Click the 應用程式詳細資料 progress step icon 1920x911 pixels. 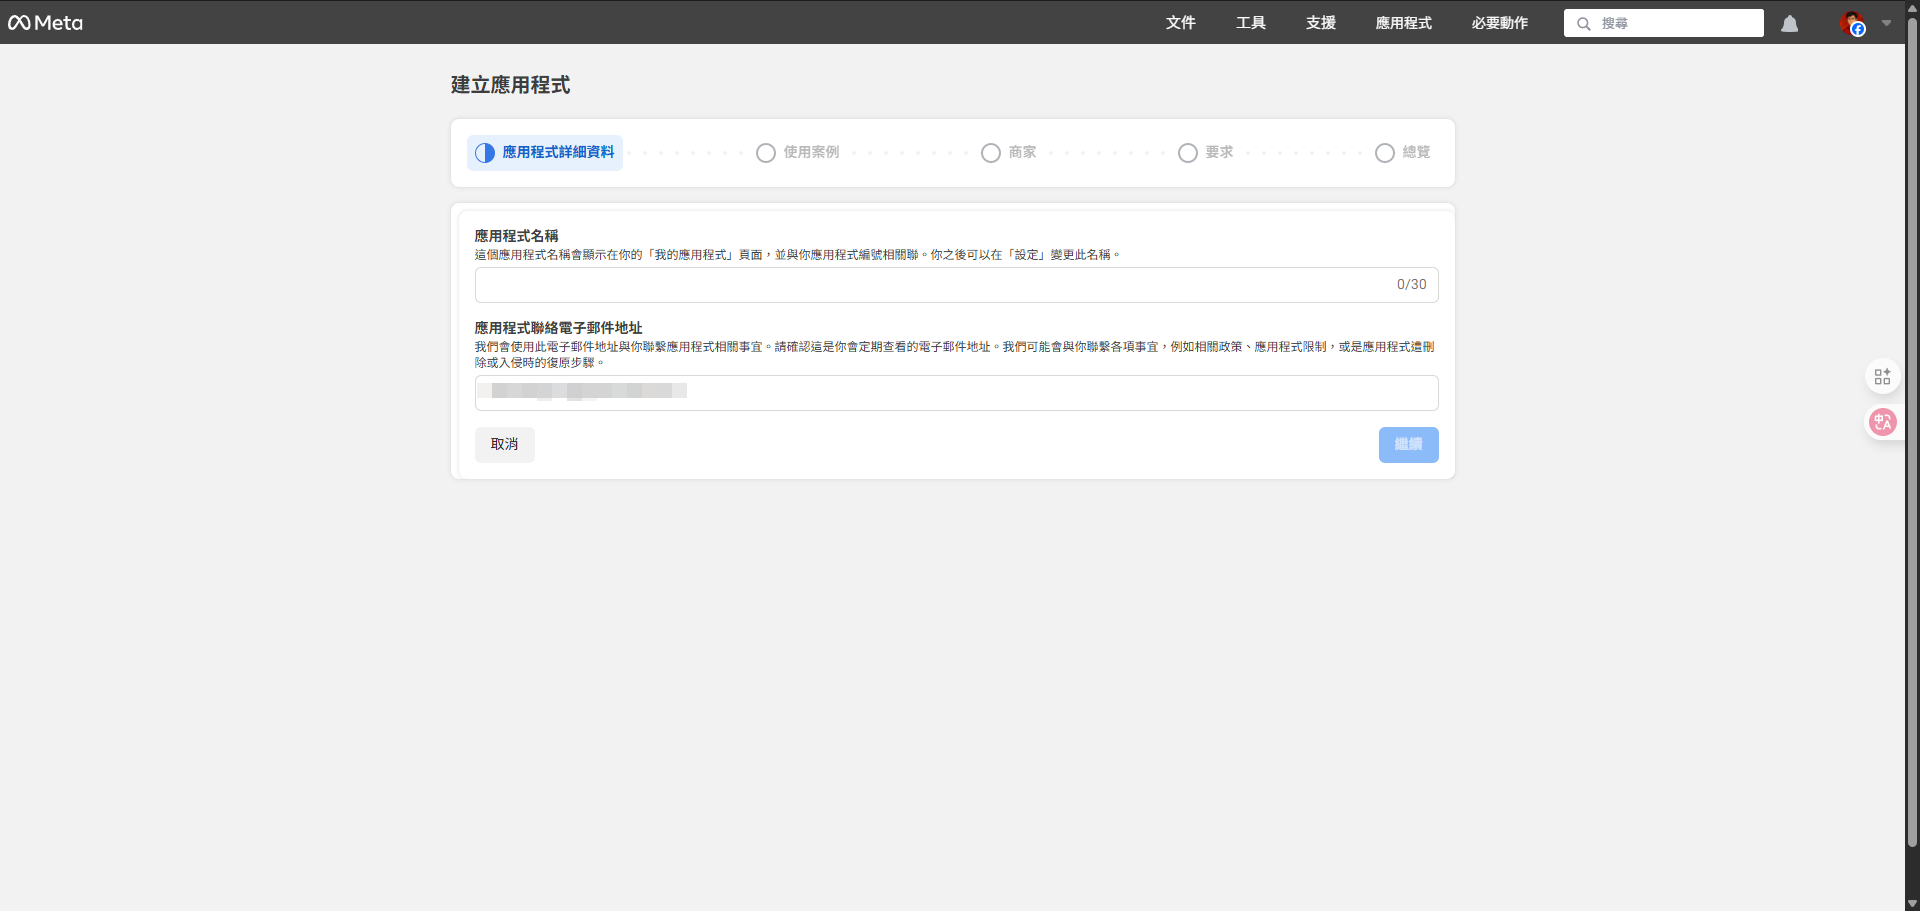tap(484, 152)
